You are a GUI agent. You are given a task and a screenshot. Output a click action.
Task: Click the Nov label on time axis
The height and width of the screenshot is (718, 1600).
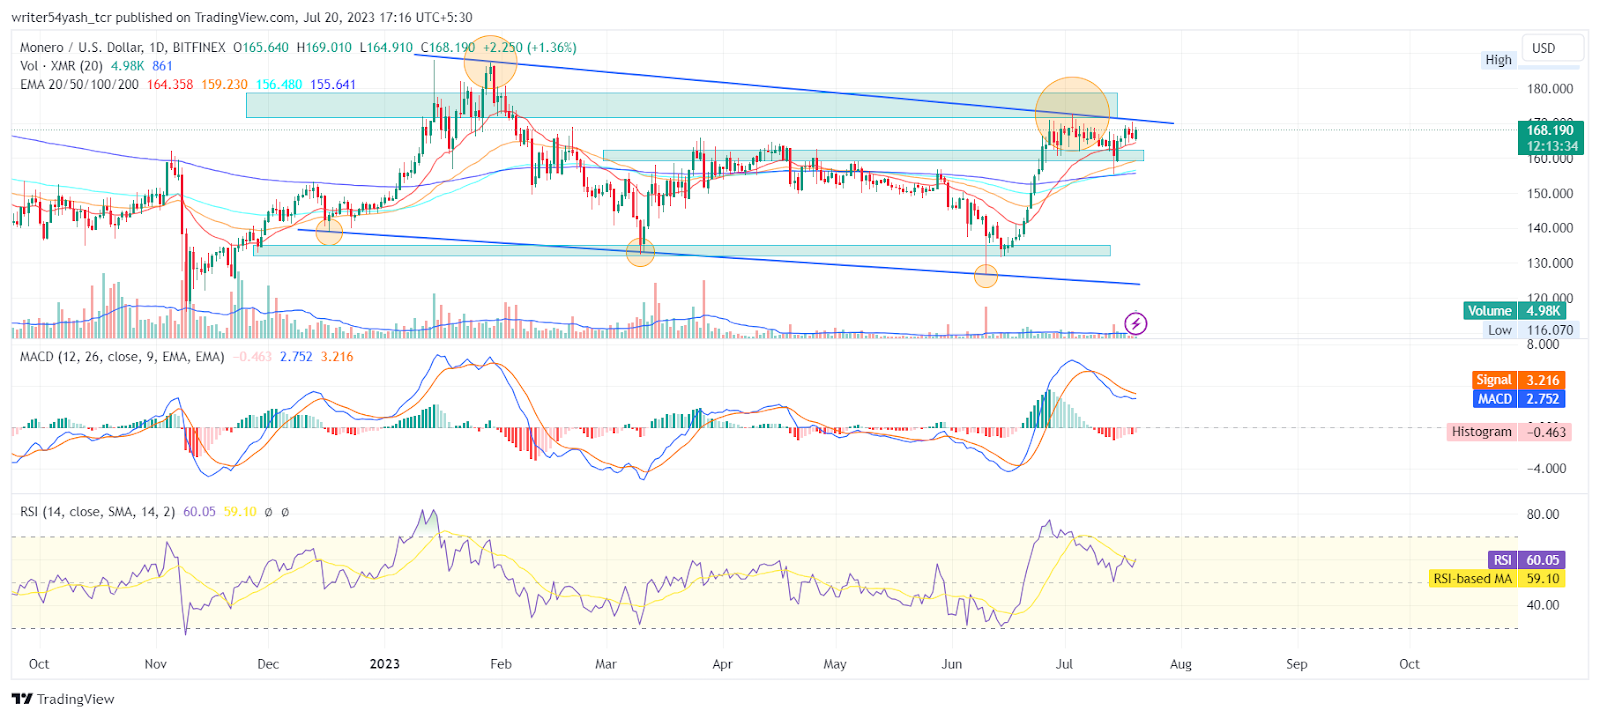pyautogui.click(x=155, y=664)
